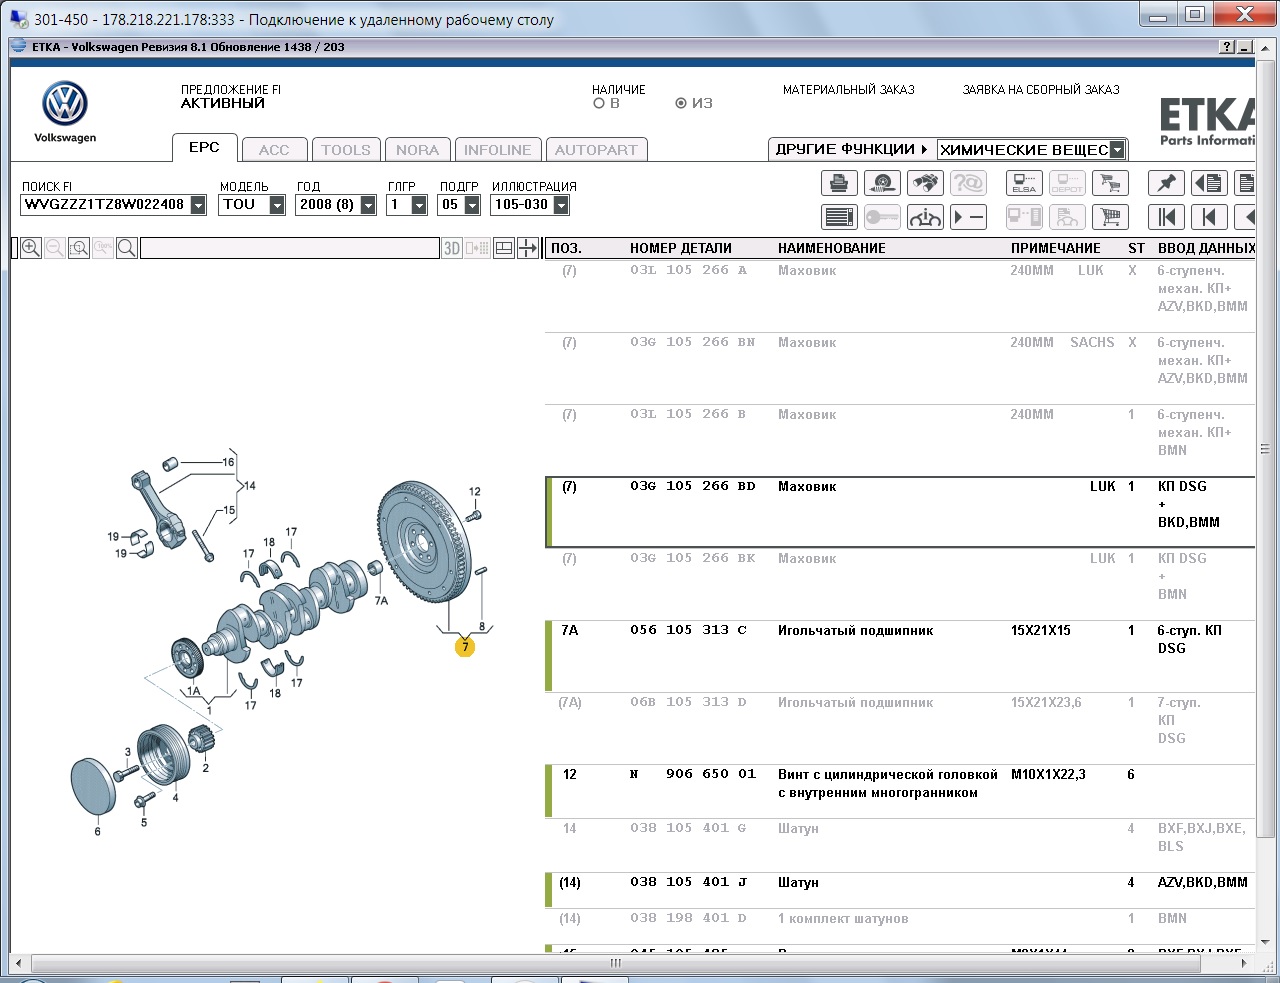
Task: Click the ПРИМЕЧАНИЕ column header
Action: (x=1056, y=248)
